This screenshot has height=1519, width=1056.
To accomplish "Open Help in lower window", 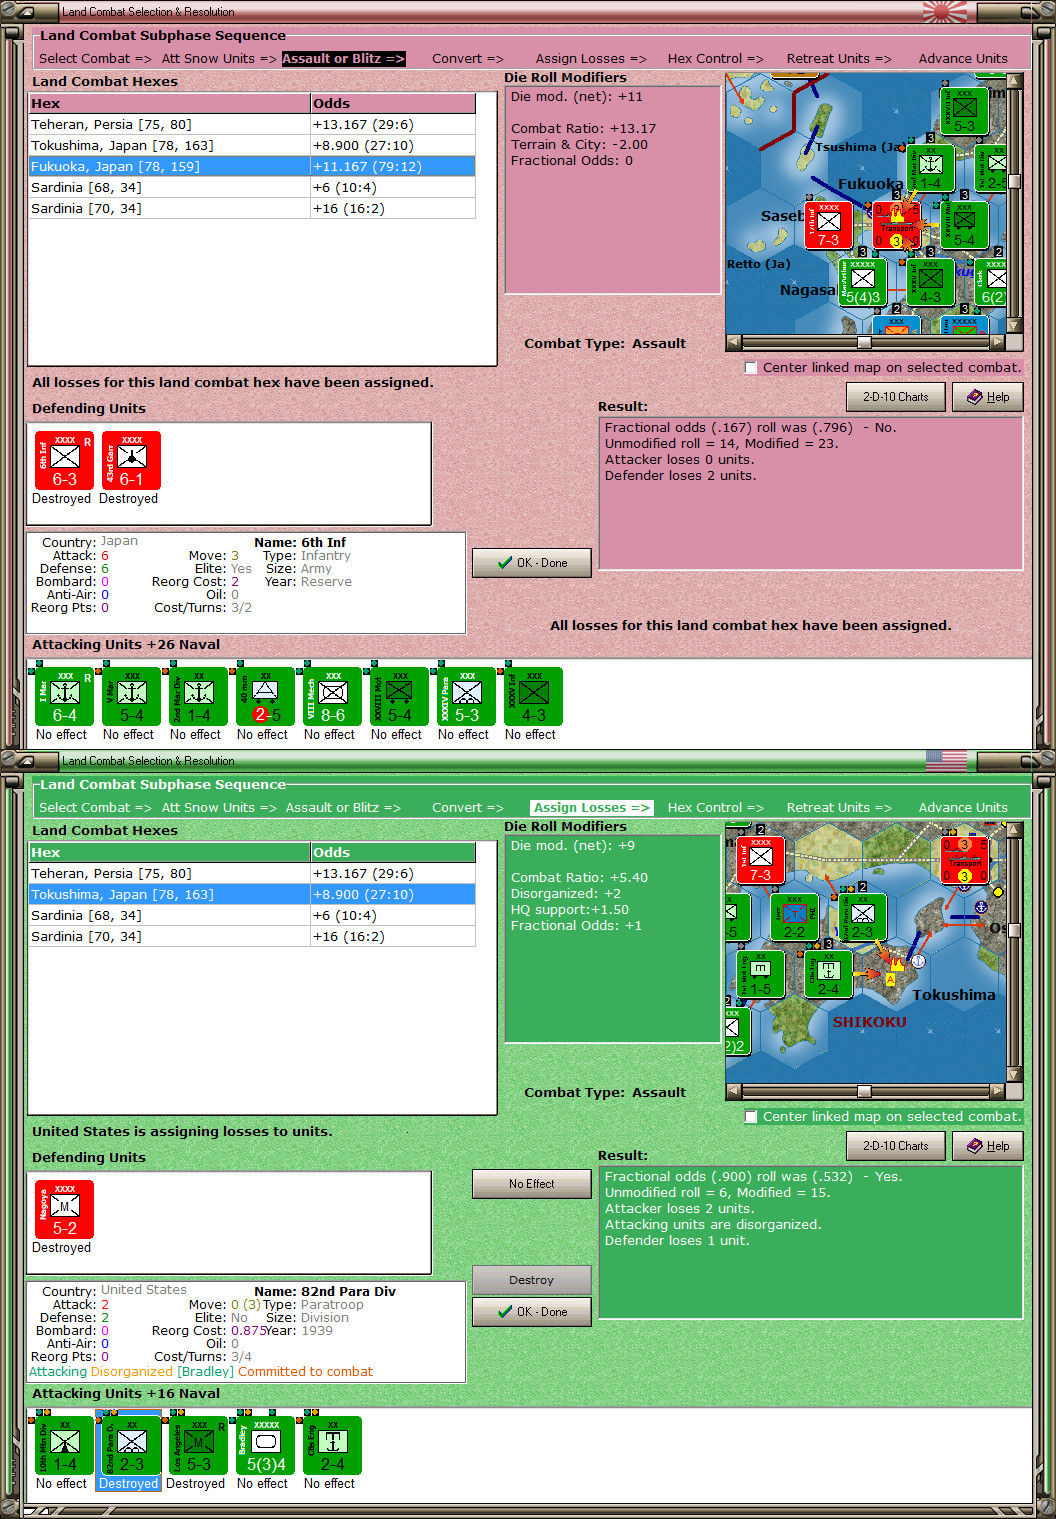I will pyautogui.click(x=988, y=1146).
